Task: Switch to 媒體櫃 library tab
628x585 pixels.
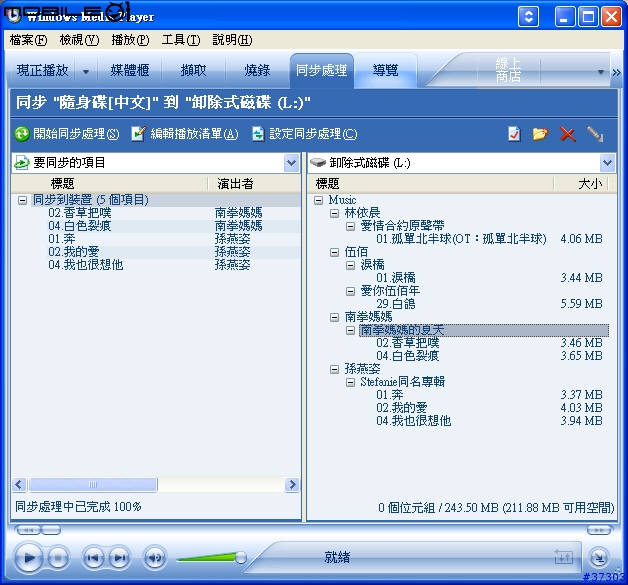Action: pyautogui.click(x=129, y=71)
